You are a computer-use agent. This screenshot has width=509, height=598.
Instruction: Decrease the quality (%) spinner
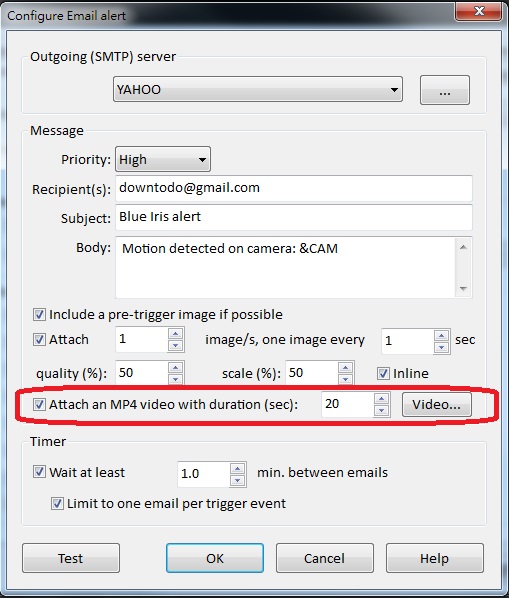tap(175, 379)
